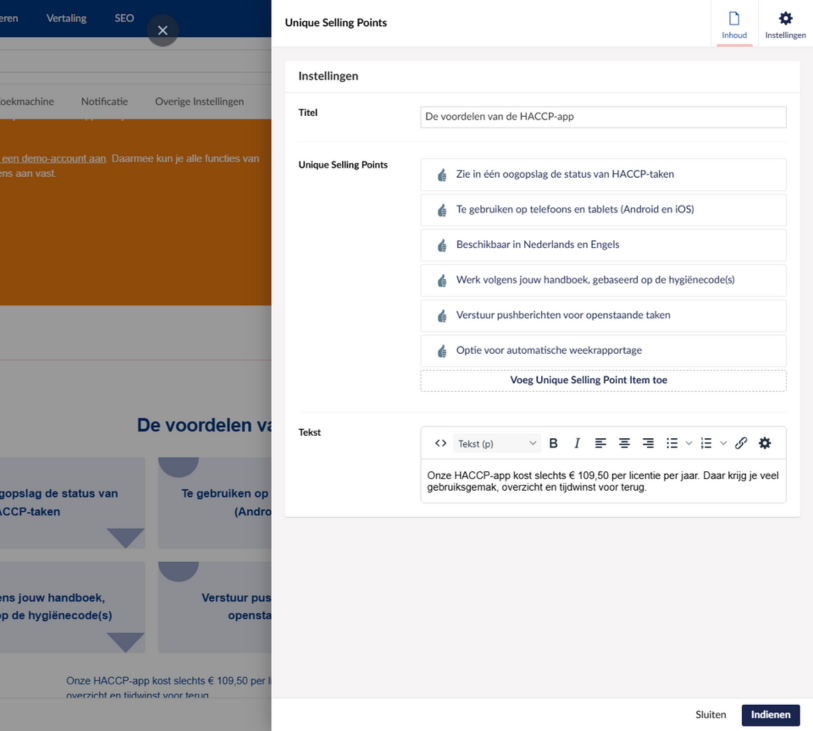Open editor settings gear in toolbar
The width and height of the screenshot is (813, 731).
click(765, 443)
